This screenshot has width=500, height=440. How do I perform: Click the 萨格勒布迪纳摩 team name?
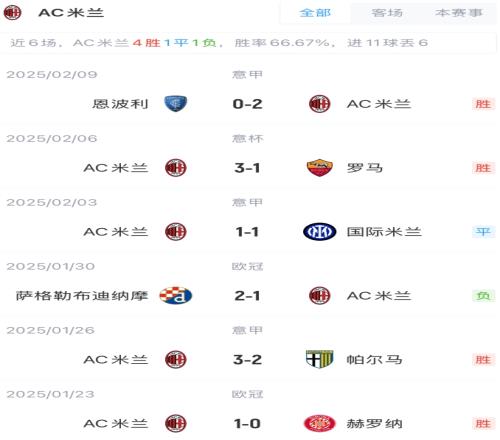point(82,296)
